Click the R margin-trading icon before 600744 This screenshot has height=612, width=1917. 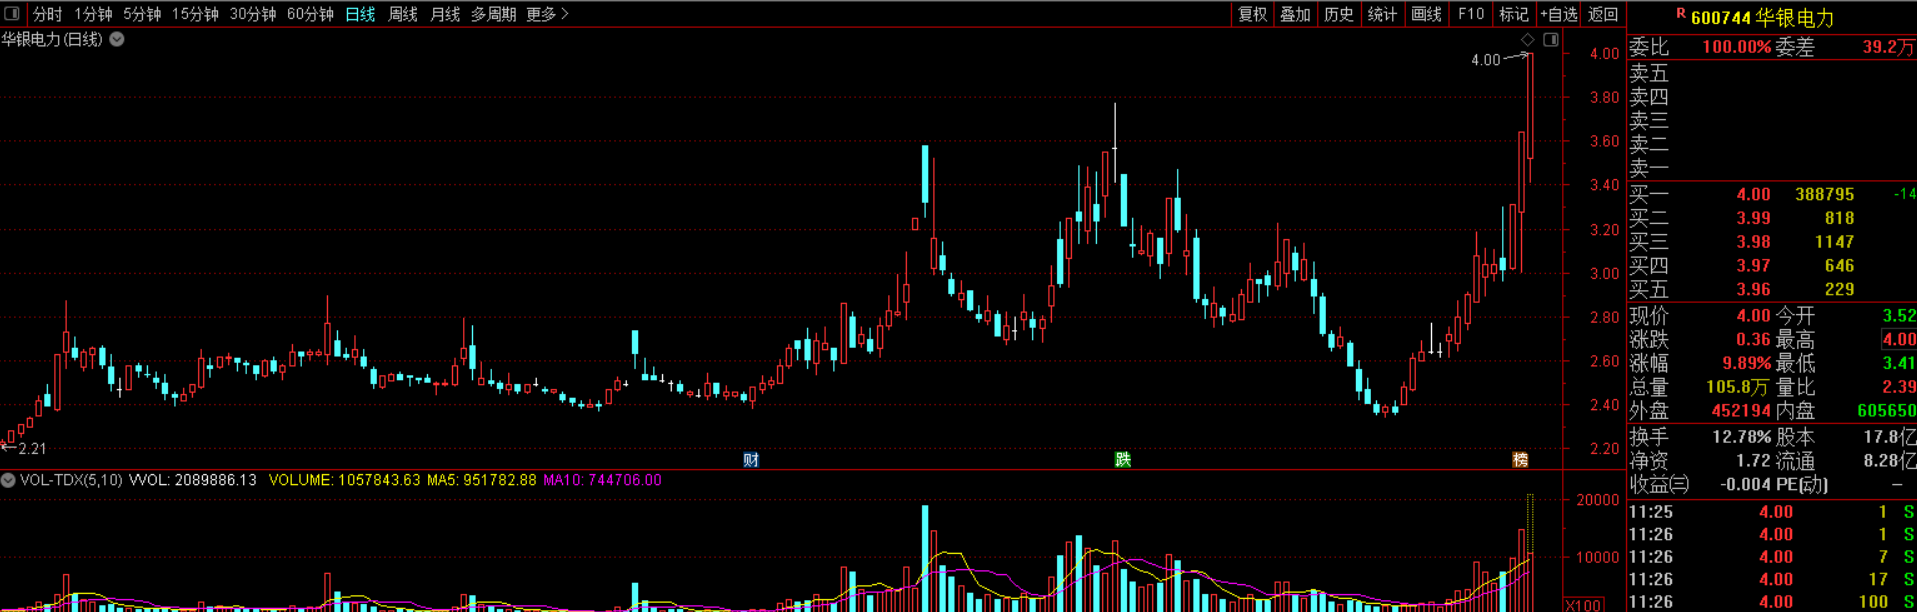[x=1681, y=14]
